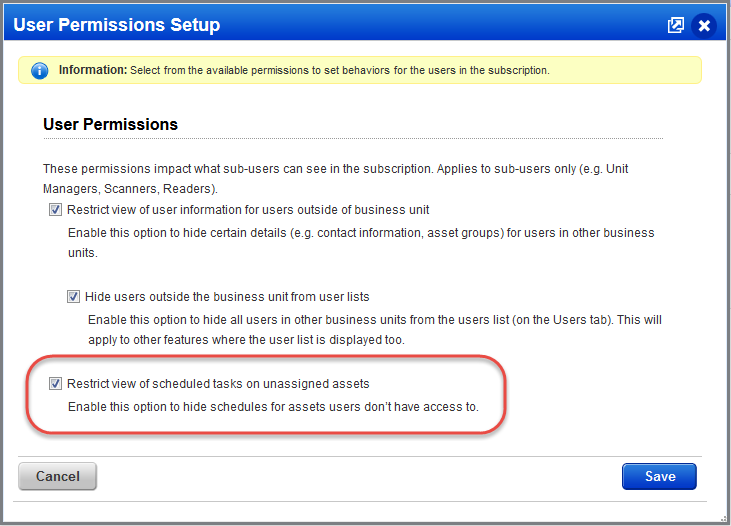The width and height of the screenshot is (731, 526).
Task: Uncheck the Restrict view of user information checkbox
Action: 55,210
